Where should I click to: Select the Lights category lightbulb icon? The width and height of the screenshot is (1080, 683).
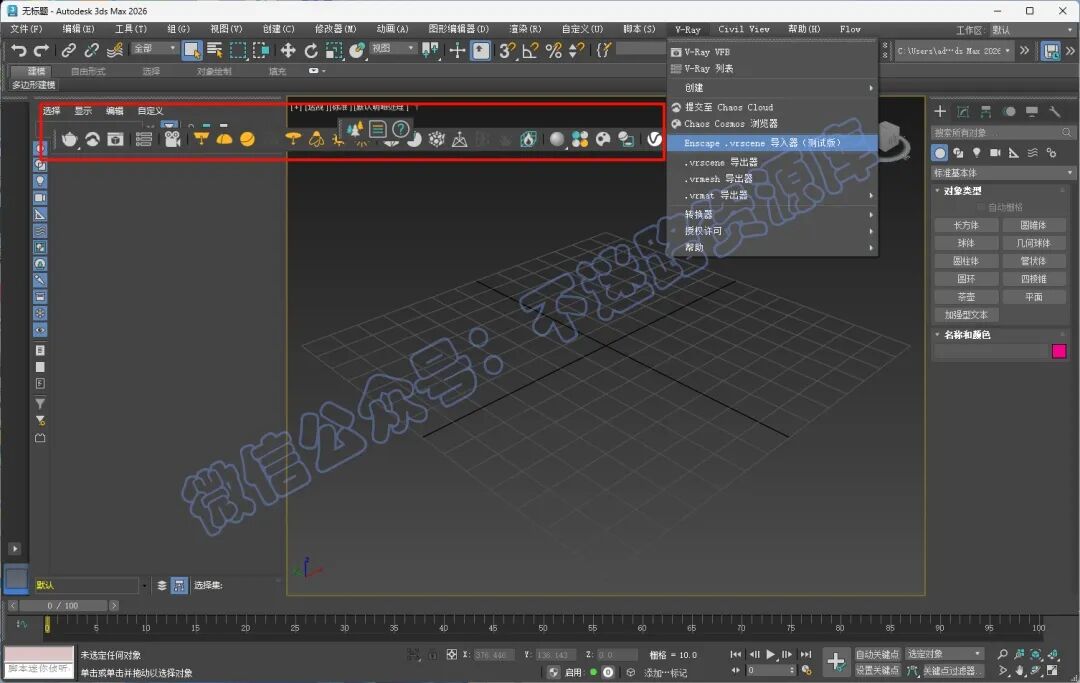tap(977, 152)
